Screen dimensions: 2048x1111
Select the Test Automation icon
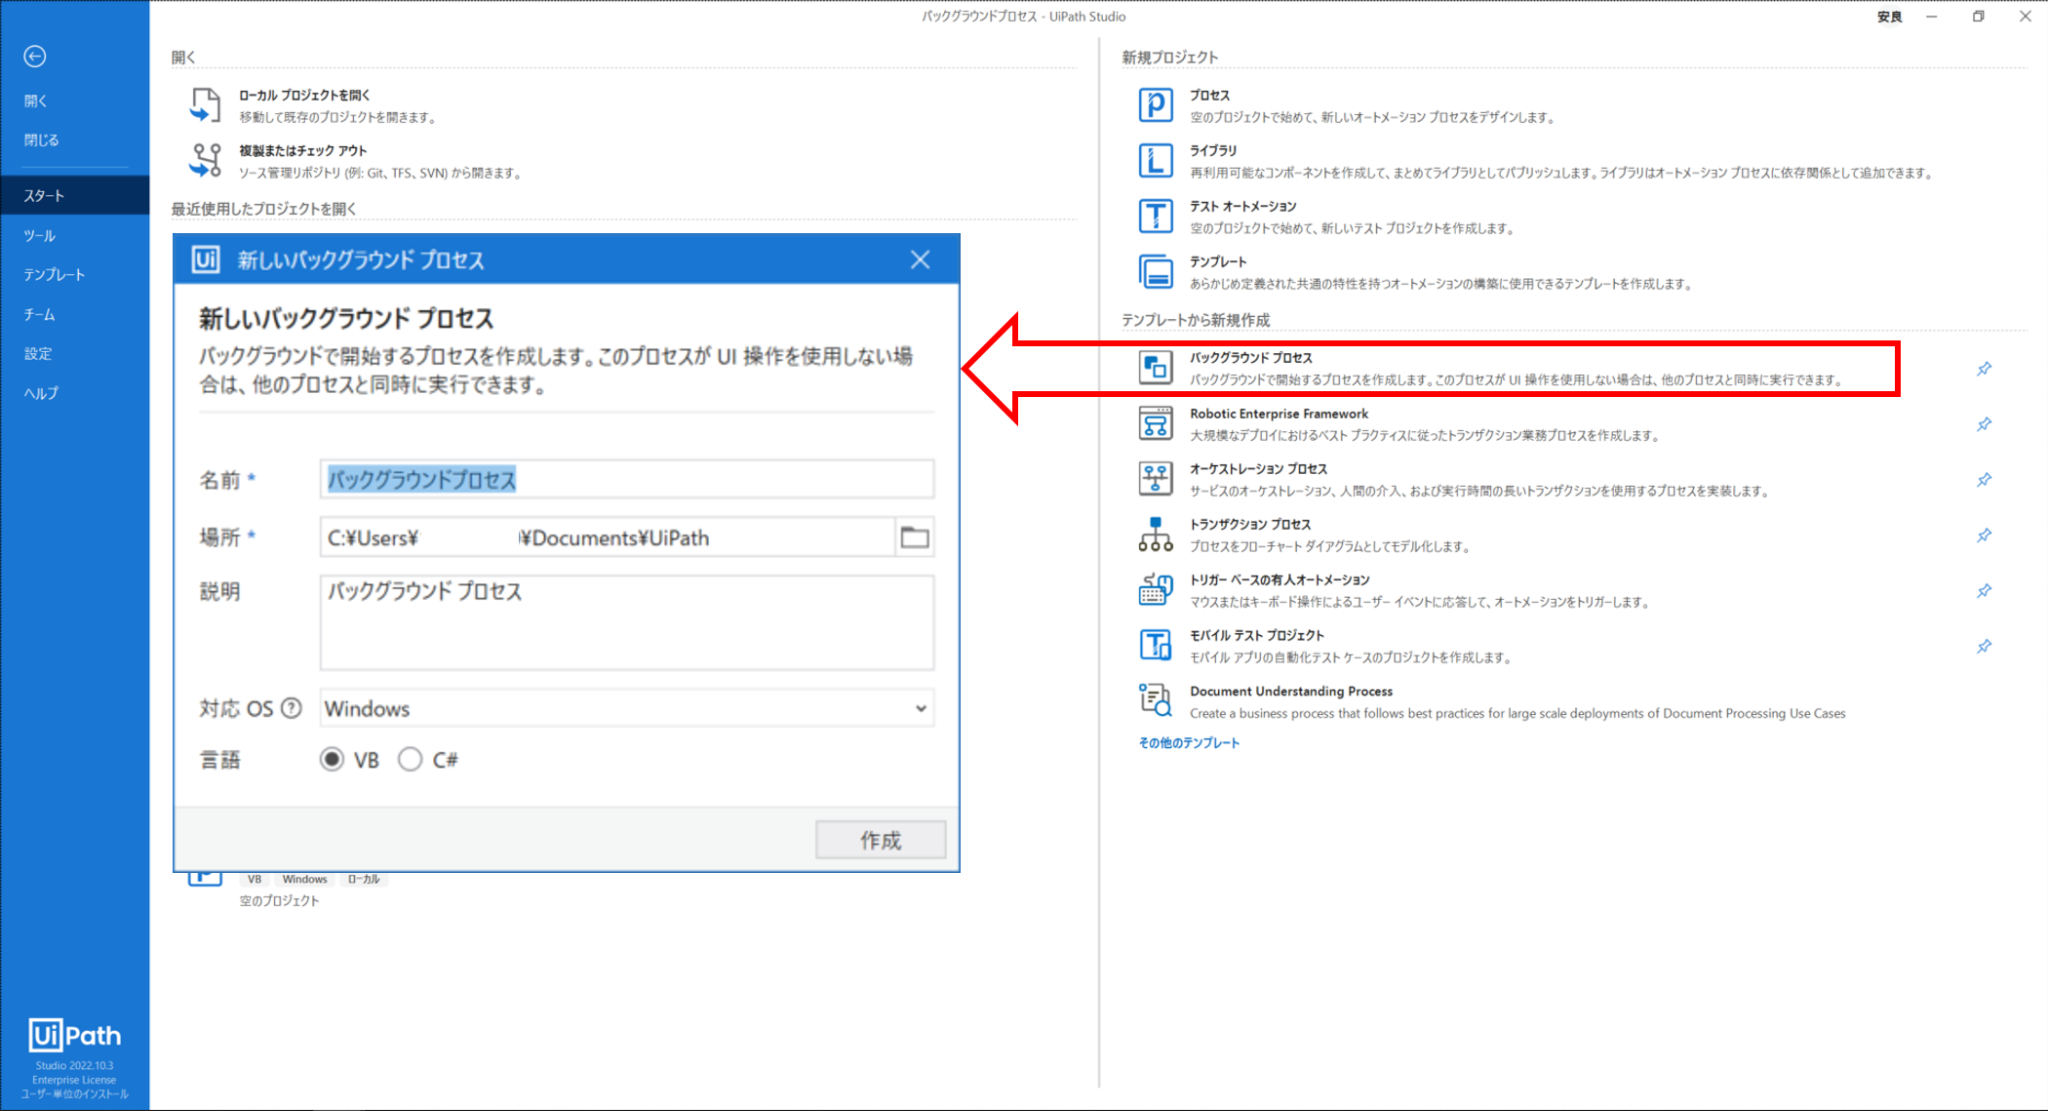tap(1155, 216)
